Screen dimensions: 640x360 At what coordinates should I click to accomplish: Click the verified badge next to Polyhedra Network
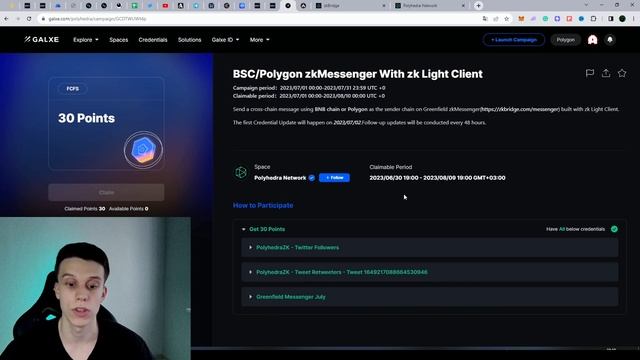click(x=312, y=178)
